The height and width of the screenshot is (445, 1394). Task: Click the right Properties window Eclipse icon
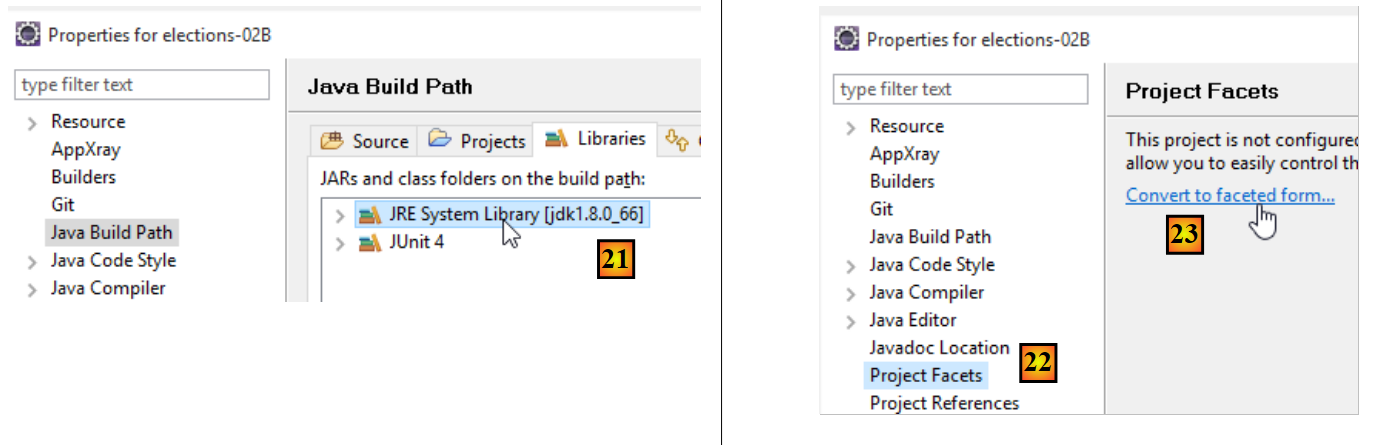tap(847, 39)
